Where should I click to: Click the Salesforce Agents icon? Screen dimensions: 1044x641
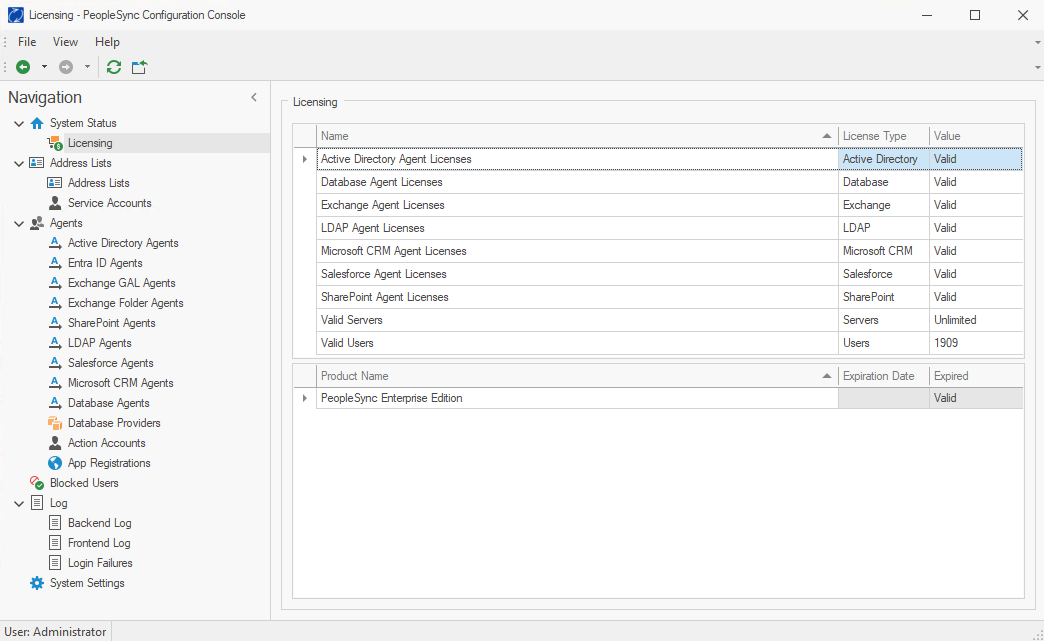point(55,363)
